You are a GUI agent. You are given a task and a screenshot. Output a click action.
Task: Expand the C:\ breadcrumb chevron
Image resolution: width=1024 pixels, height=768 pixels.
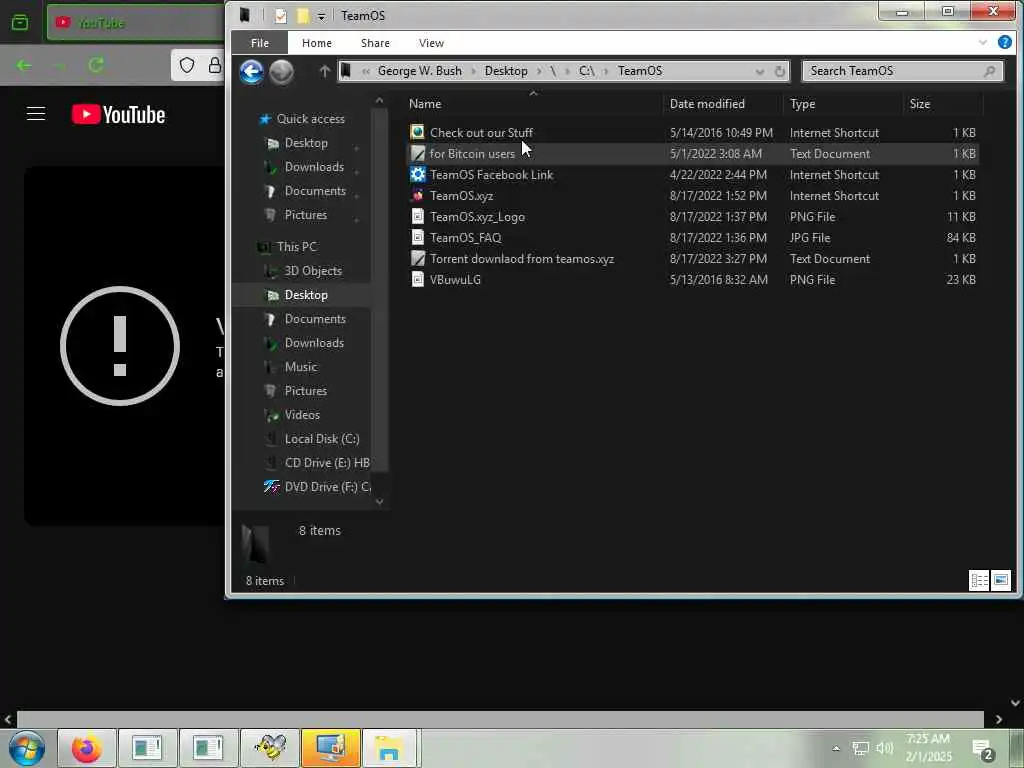pyautogui.click(x=607, y=71)
